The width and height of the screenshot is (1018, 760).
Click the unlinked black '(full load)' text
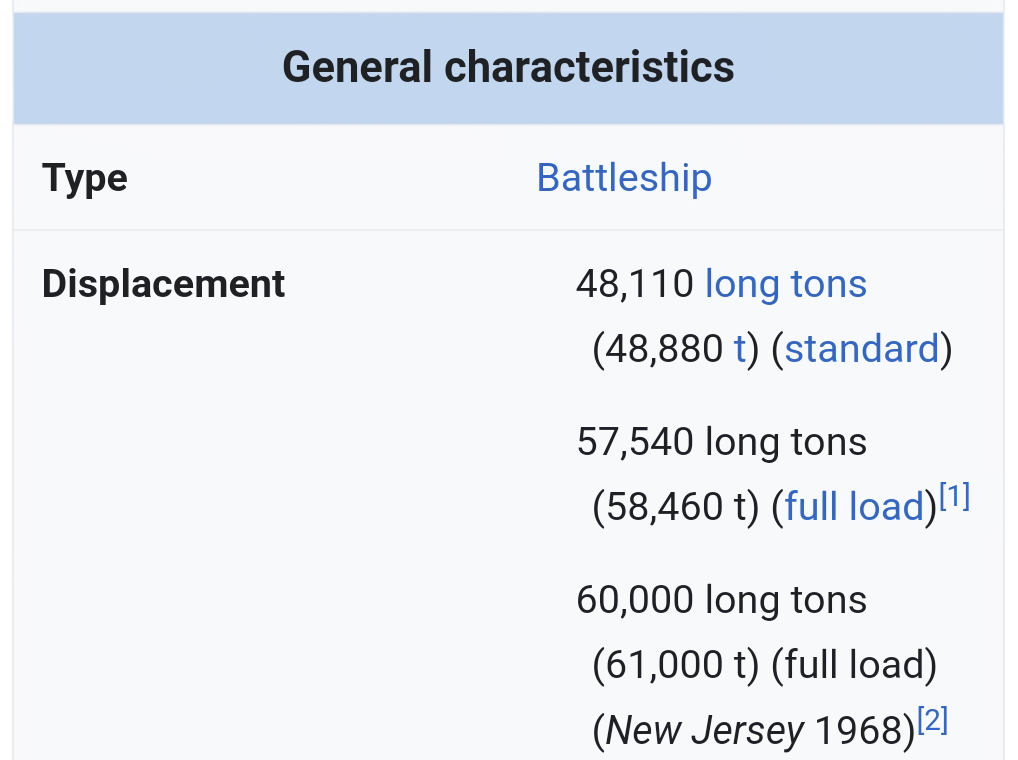tap(854, 665)
